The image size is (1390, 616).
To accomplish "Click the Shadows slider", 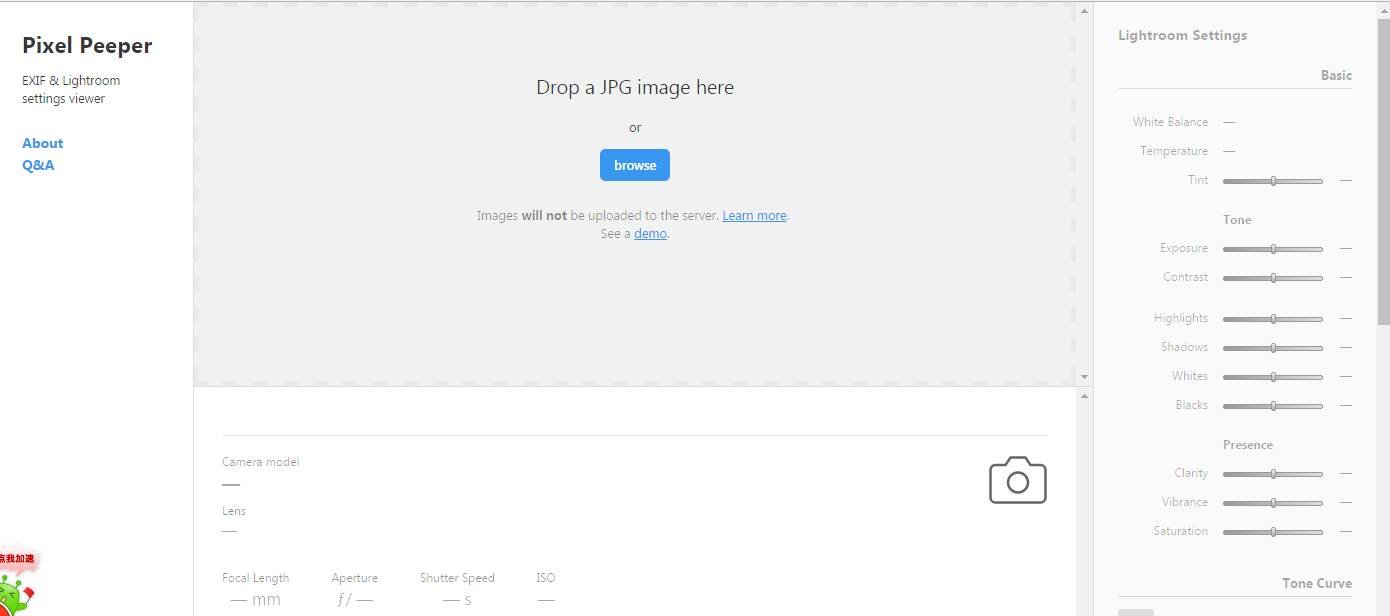I will pos(1273,348).
